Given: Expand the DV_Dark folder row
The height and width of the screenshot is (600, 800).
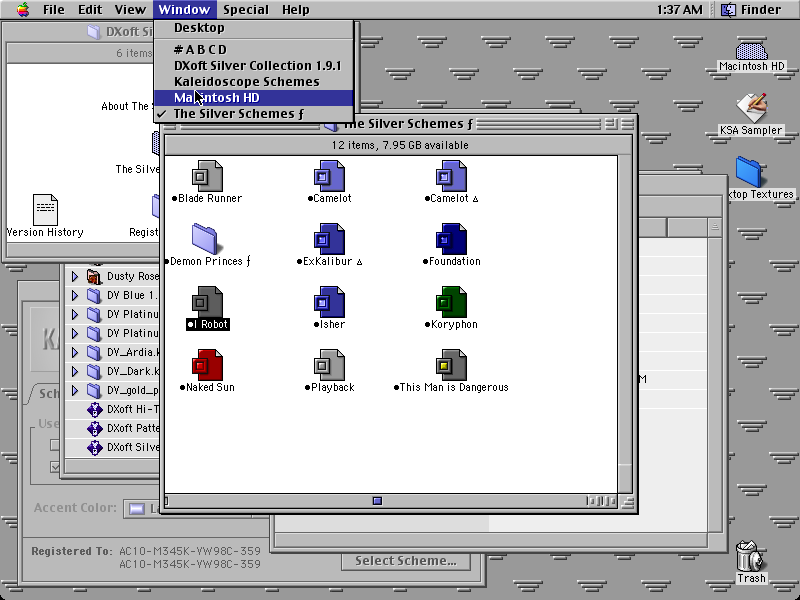Looking at the screenshot, I should (x=74, y=371).
